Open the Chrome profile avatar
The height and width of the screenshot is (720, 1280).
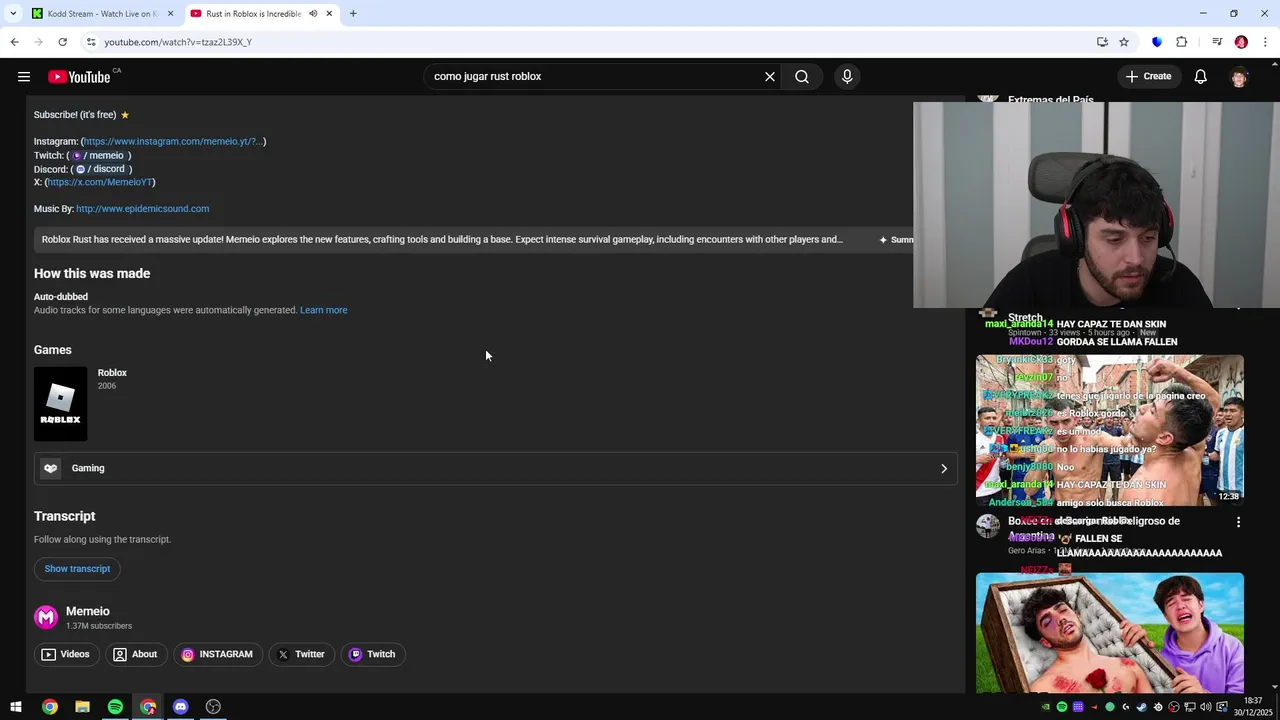coord(1241,42)
